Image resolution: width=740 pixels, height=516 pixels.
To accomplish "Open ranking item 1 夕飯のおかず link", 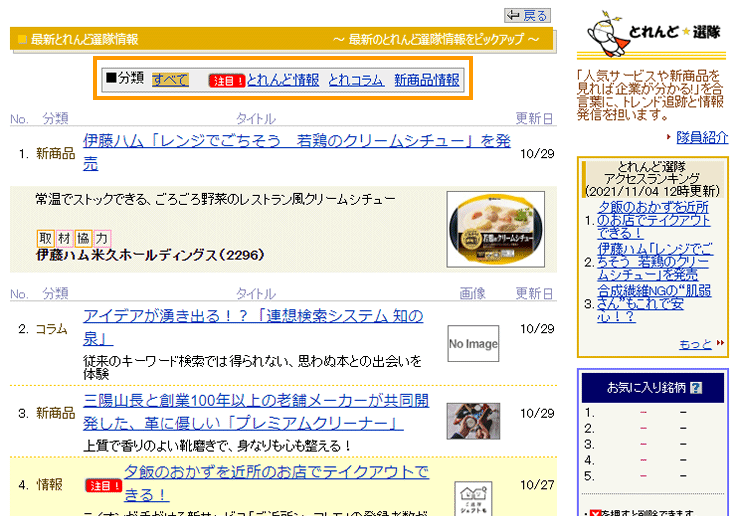I will coord(654,220).
